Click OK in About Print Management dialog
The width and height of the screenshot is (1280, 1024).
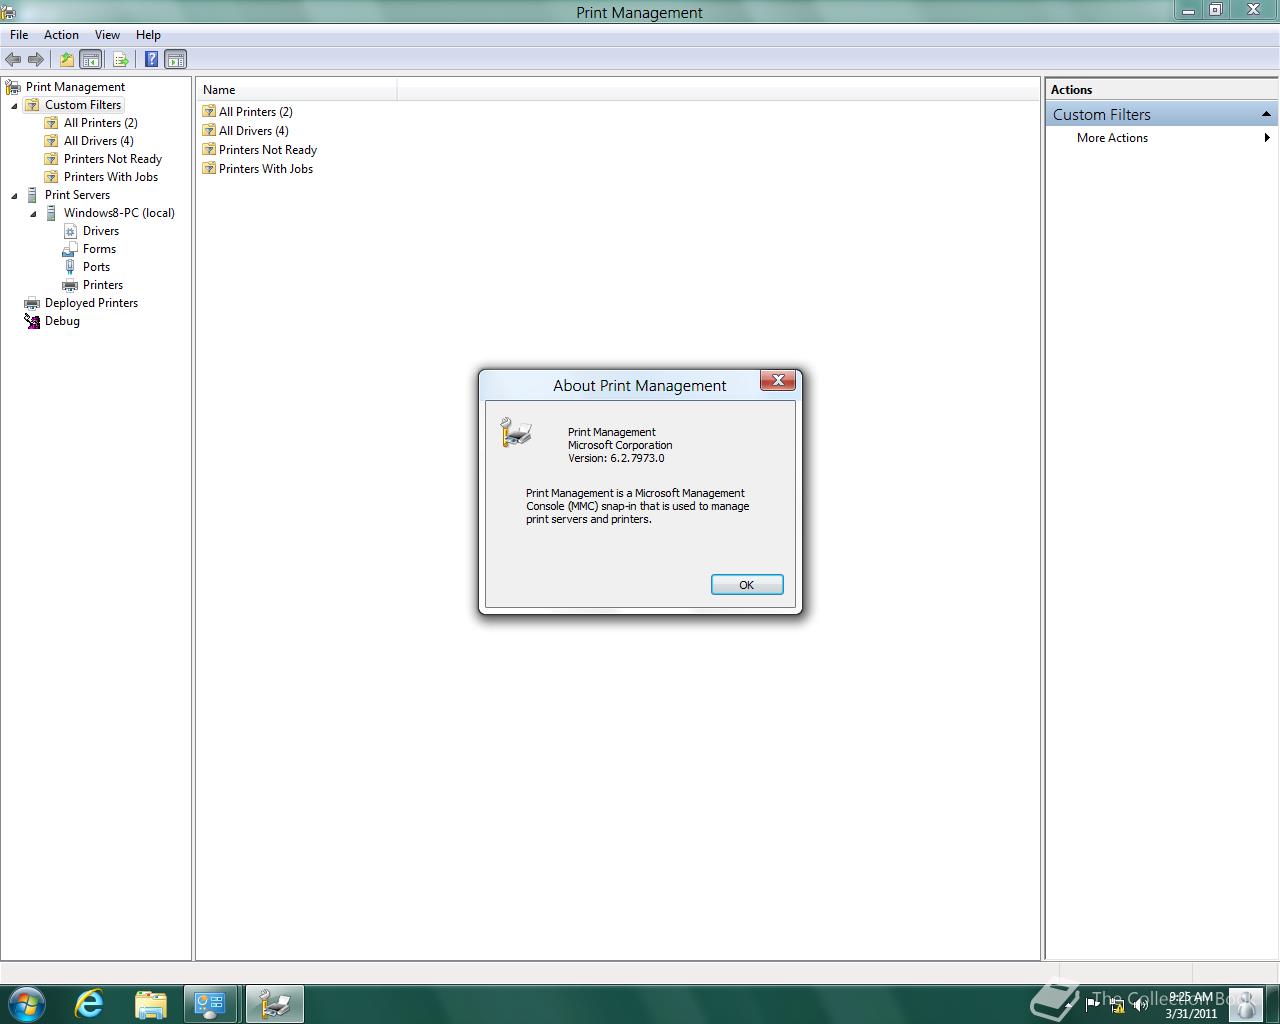click(747, 585)
